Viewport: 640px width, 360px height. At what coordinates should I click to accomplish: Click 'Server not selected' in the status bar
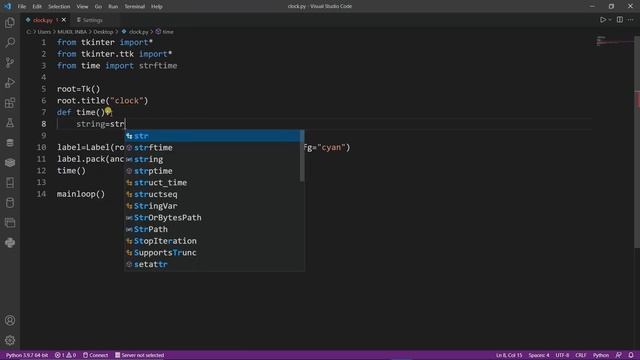[x=140, y=355]
